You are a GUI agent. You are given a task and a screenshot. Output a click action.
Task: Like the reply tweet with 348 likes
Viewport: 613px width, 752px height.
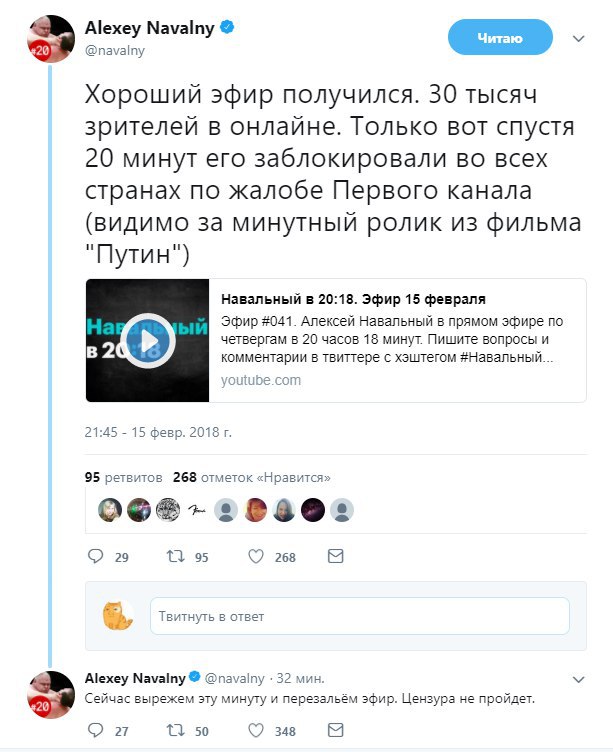pyautogui.click(x=256, y=730)
